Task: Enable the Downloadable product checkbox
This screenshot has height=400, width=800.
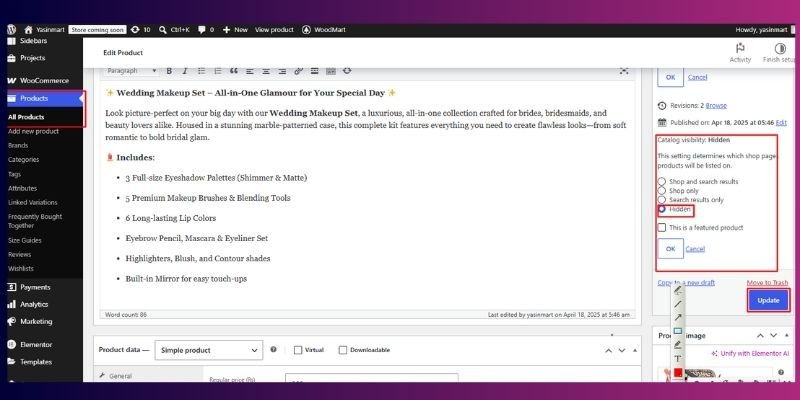Action: 343,350
